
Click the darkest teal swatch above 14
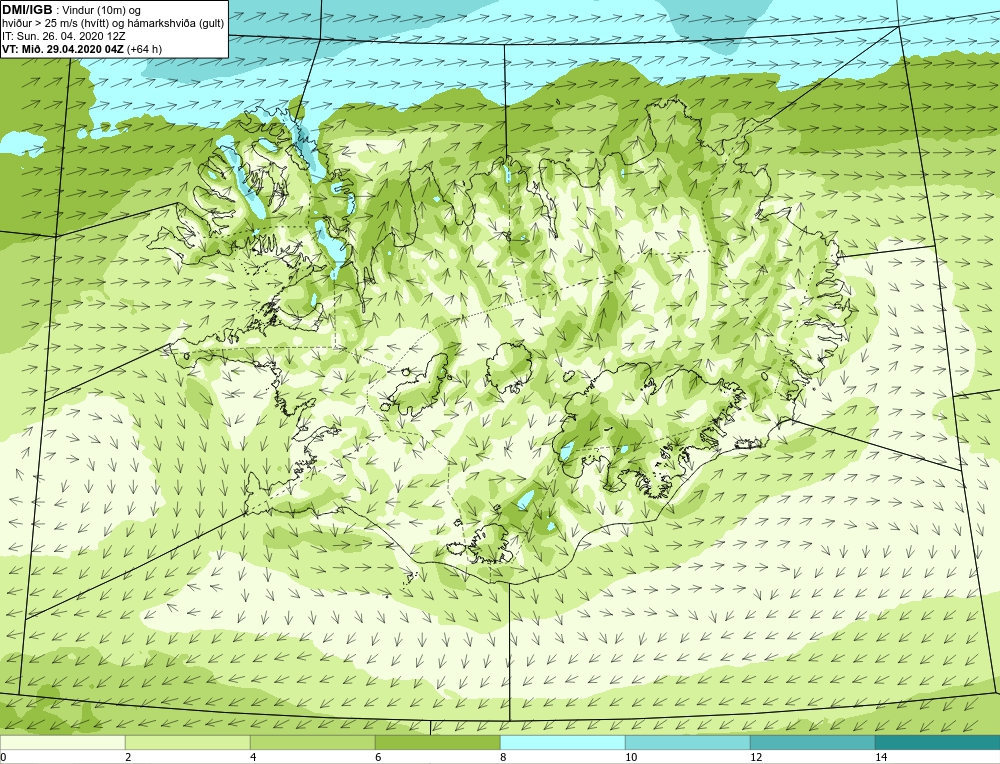938,743
